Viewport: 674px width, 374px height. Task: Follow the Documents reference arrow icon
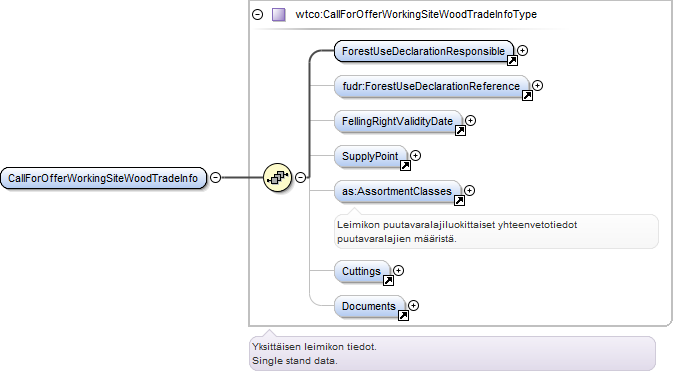403,316
